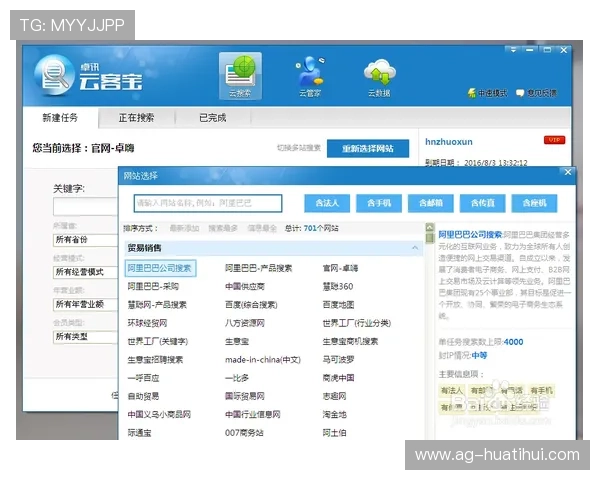Open the title bar dropdown menu arrow

click(513, 50)
